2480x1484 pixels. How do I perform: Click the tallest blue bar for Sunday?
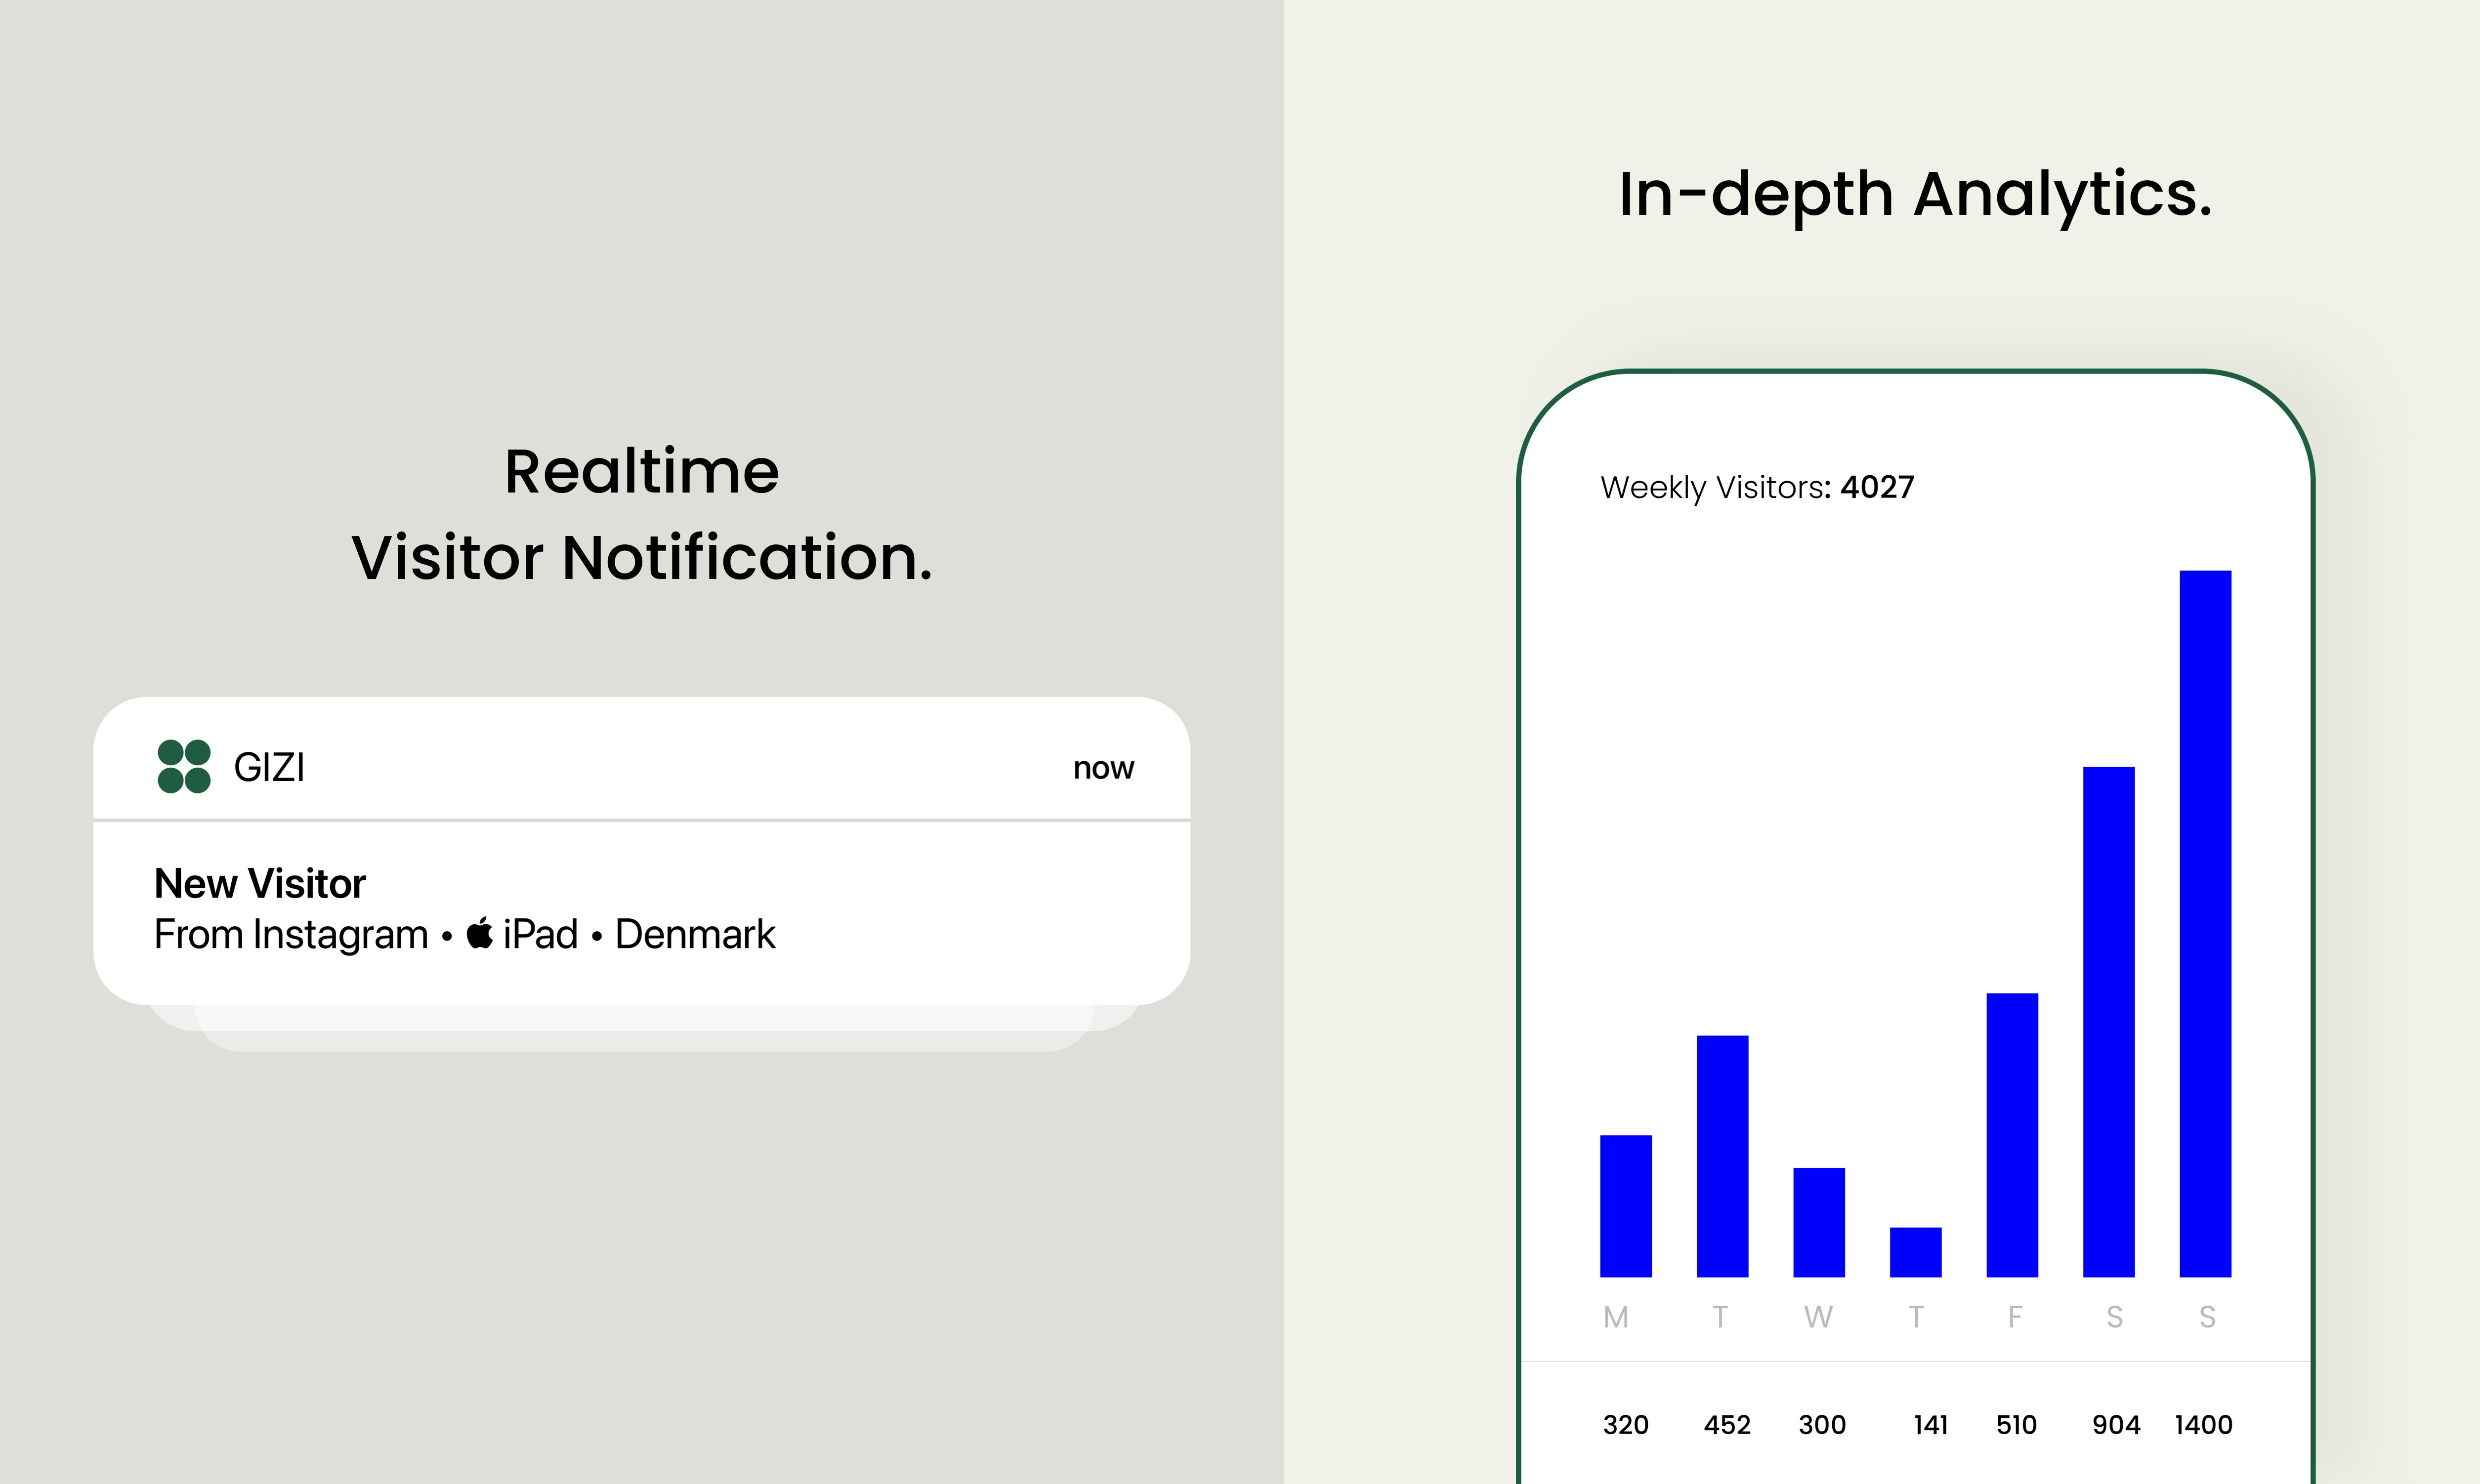tap(2205, 923)
